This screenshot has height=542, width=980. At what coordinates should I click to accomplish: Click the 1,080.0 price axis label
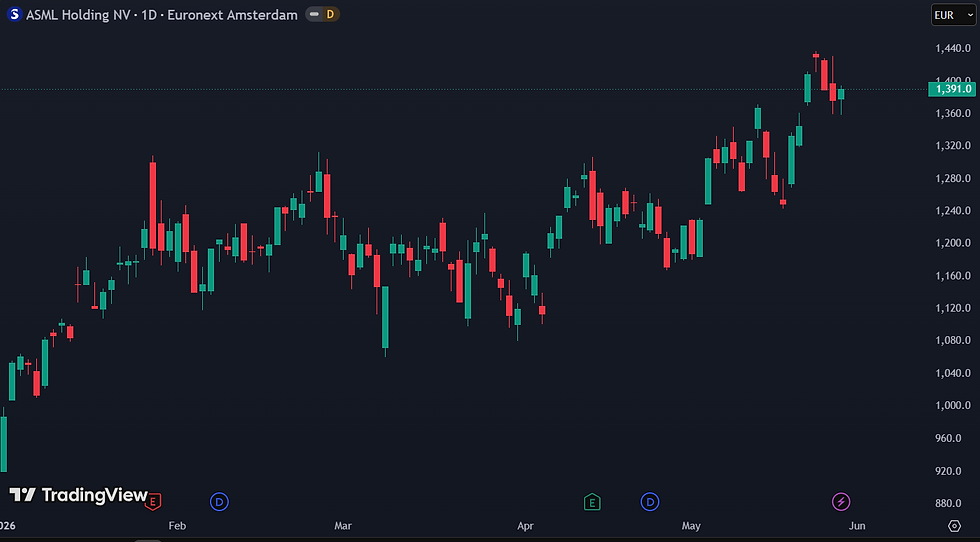(953, 341)
